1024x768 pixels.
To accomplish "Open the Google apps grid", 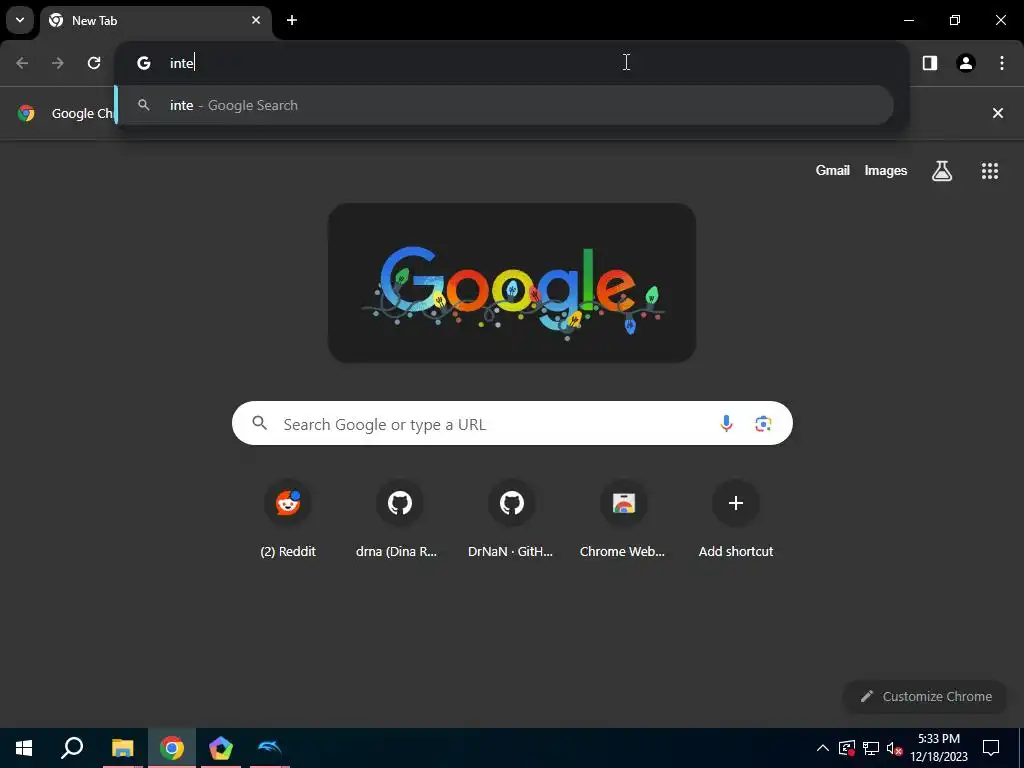I will [x=990, y=170].
